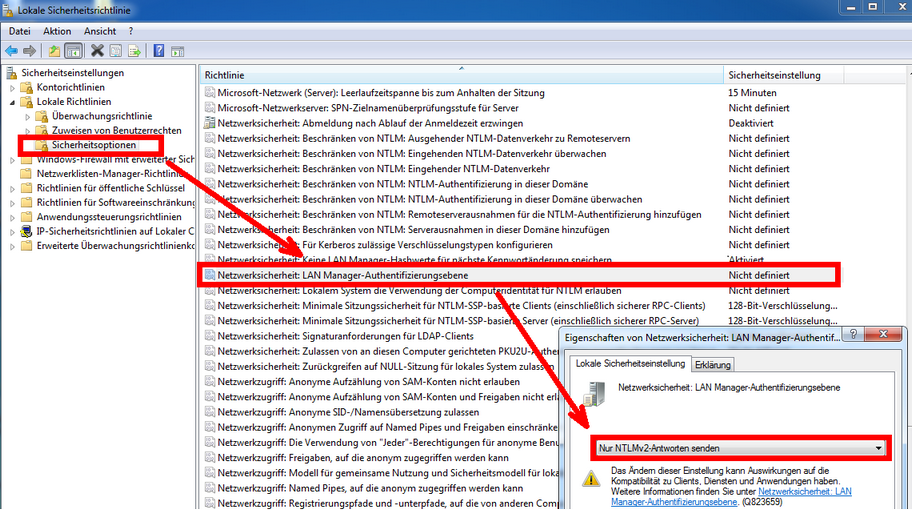Select SPN-Zielnamenüberprüfungsstufe für Server policy
The image size is (912, 510).
tap(368, 108)
